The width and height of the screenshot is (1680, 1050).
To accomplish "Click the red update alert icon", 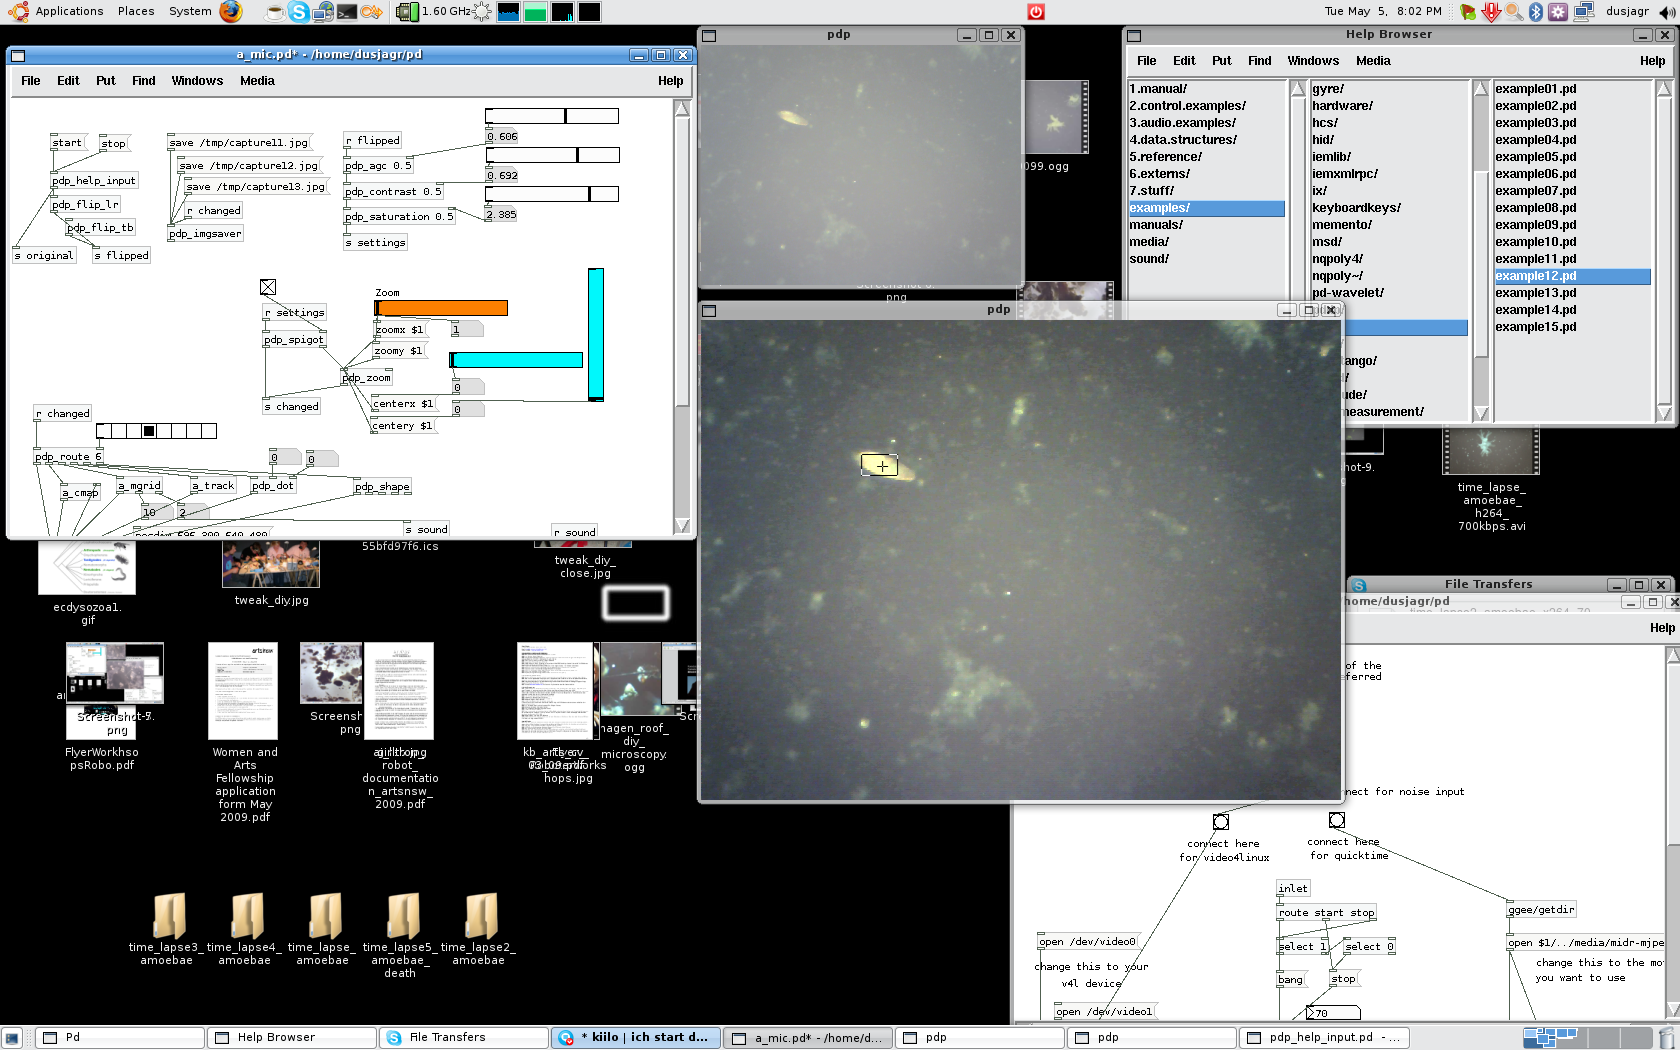I will click(1491, 12).
